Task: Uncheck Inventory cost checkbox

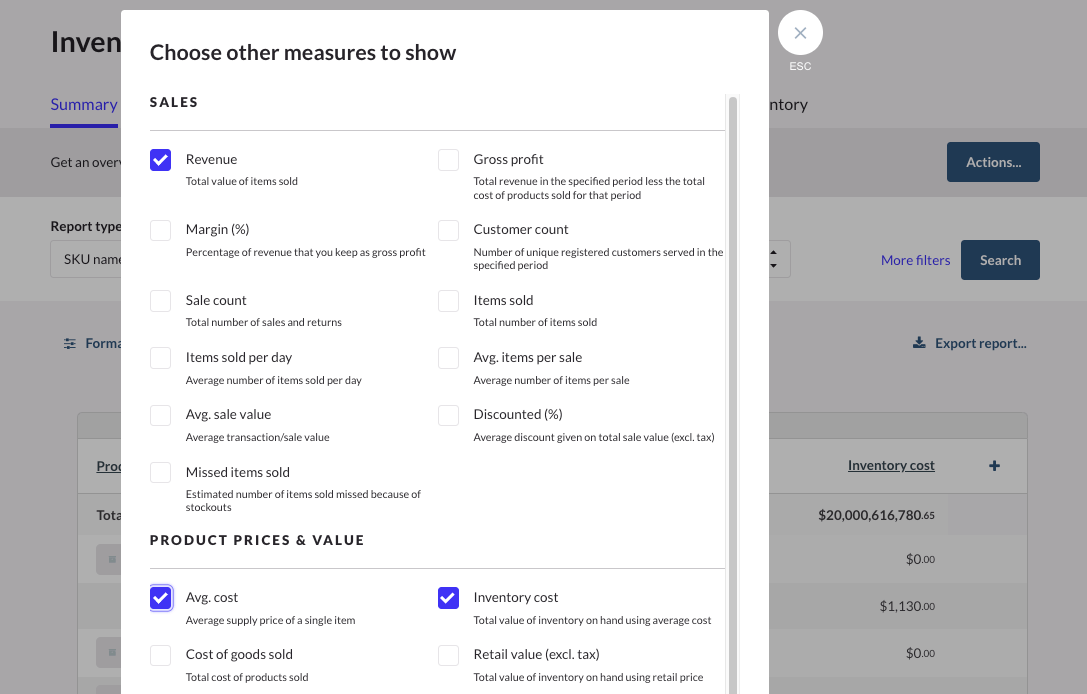Action: point(449,598)
